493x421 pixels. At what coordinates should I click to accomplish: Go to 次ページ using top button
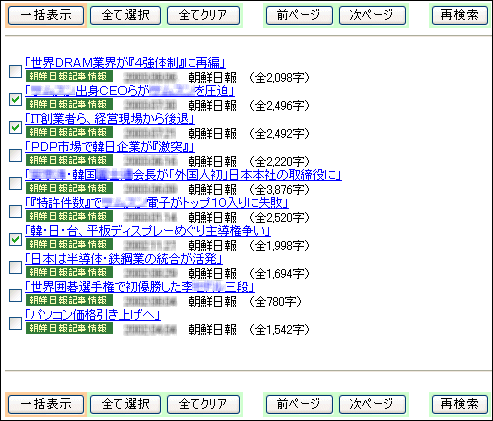tap(372, 15)
